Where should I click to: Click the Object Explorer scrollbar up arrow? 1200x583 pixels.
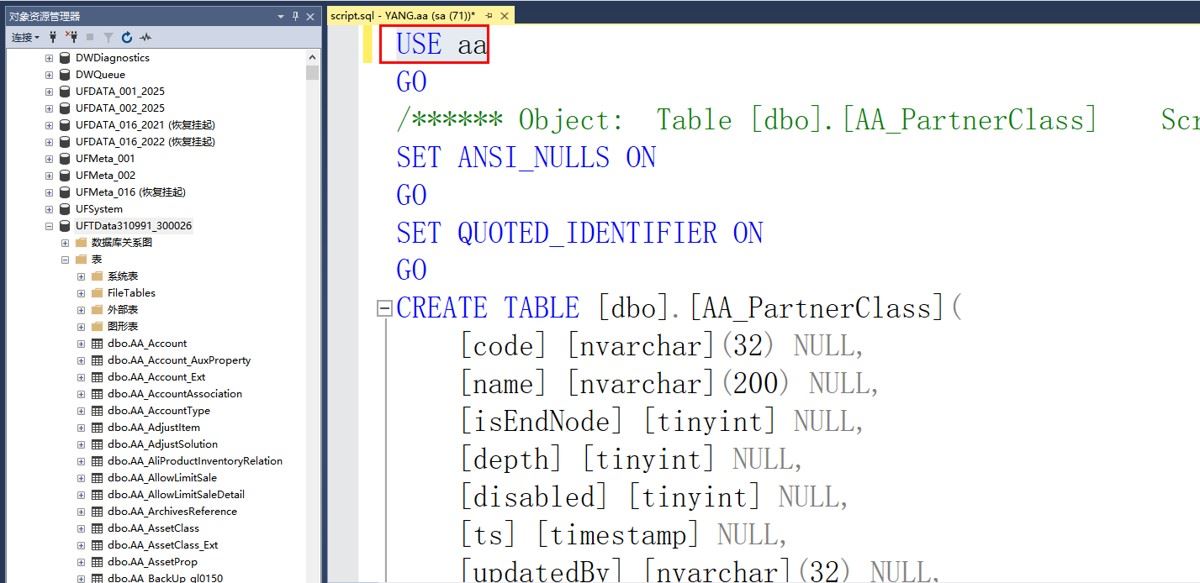(x=313, y=58)
